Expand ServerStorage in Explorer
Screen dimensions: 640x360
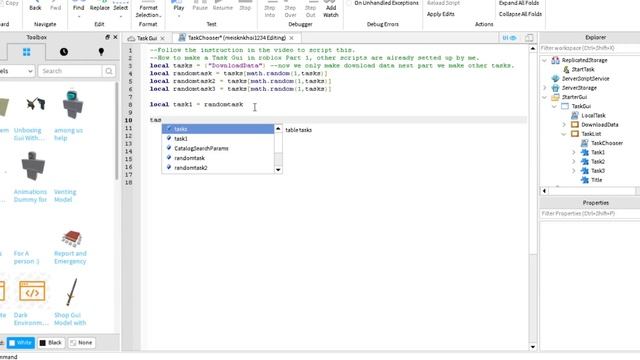pyautogui.click(x=544, y=88)
